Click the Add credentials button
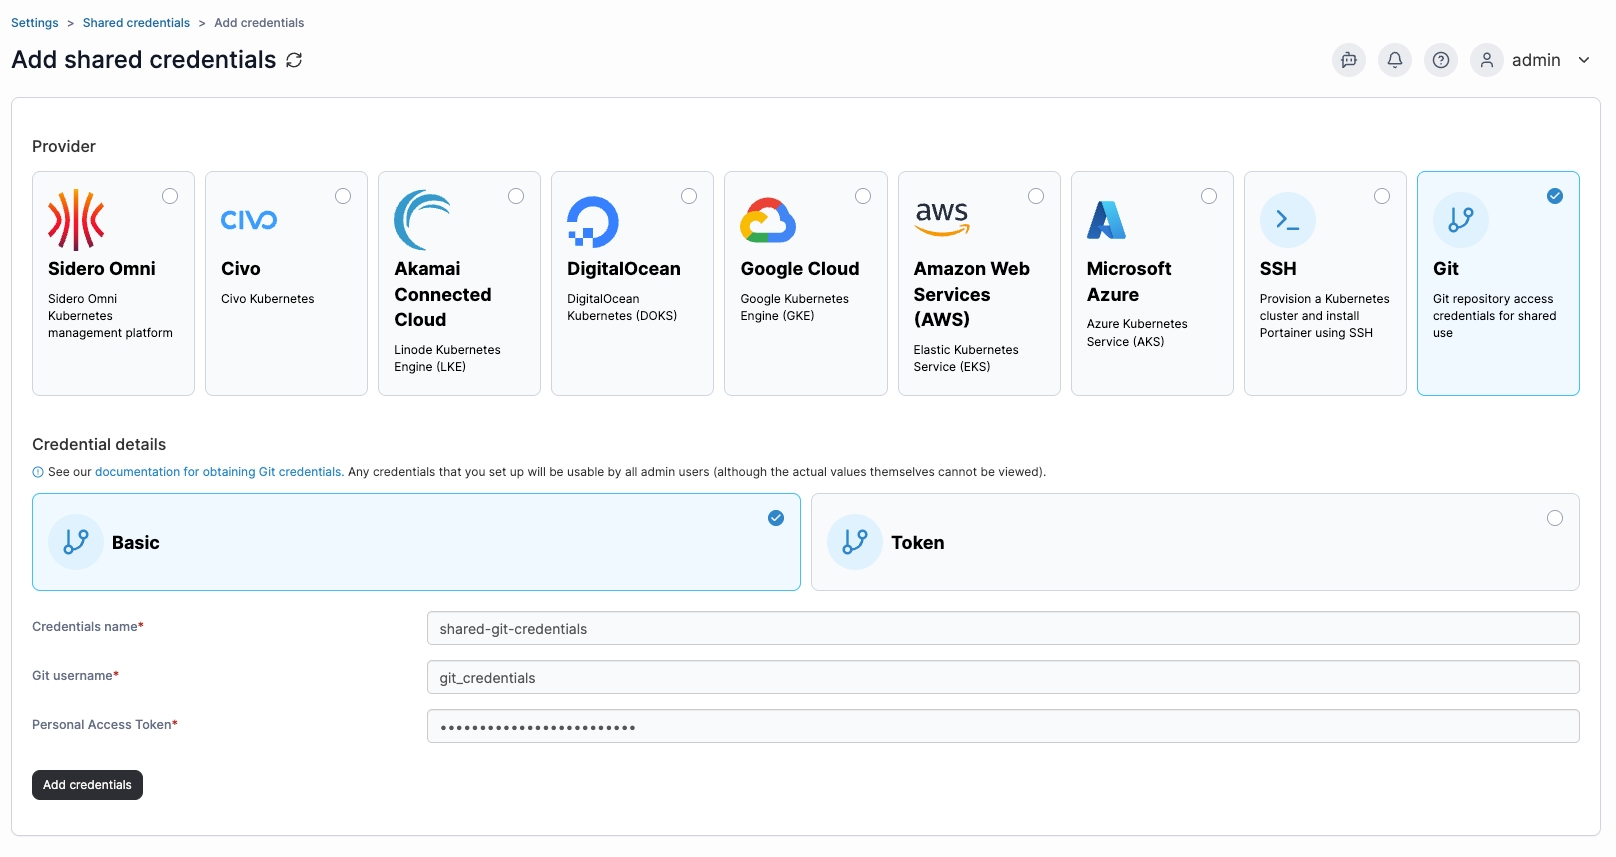 (x=87, y=785)
